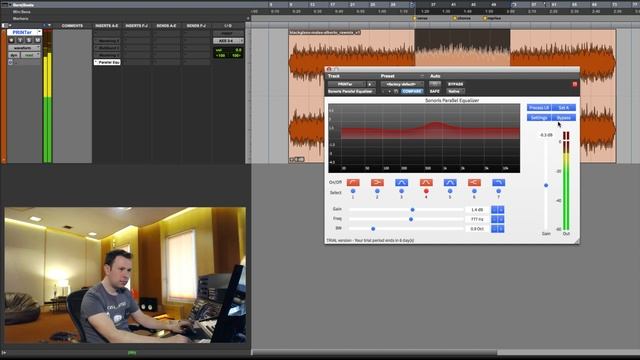Click the Freq slider handle

[411, 219]
